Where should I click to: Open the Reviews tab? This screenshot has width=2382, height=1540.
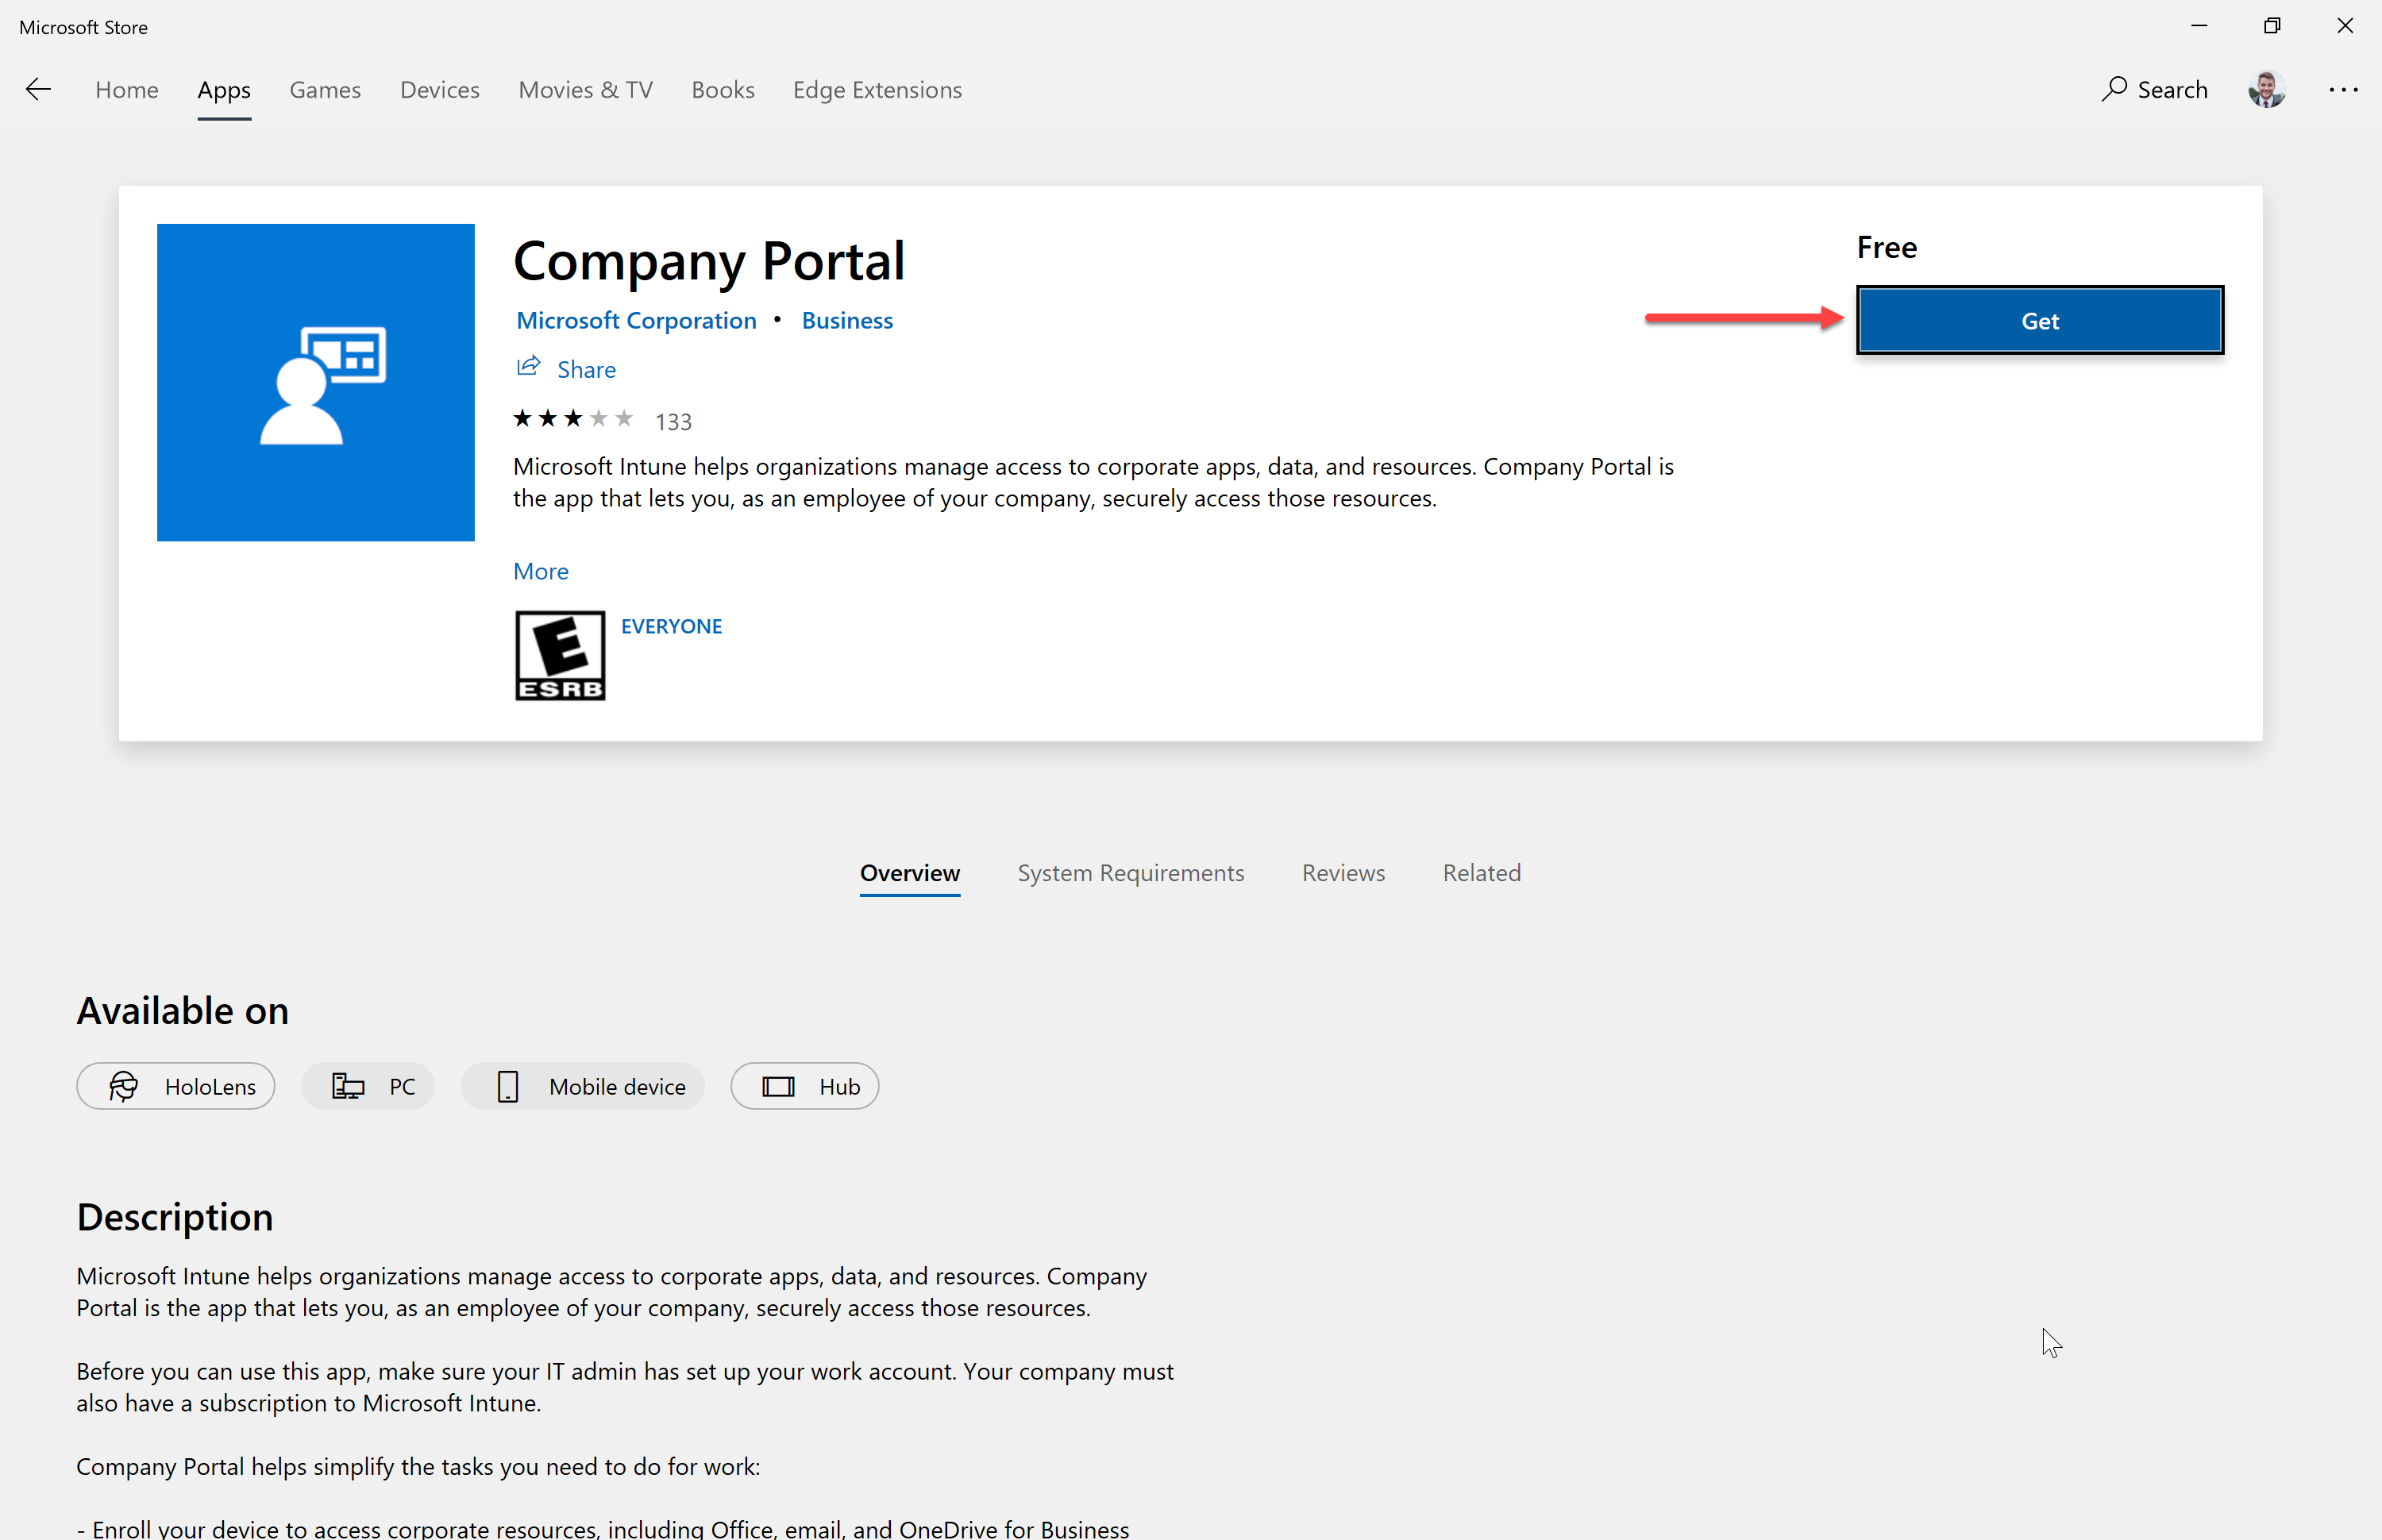coord(1343,873)
